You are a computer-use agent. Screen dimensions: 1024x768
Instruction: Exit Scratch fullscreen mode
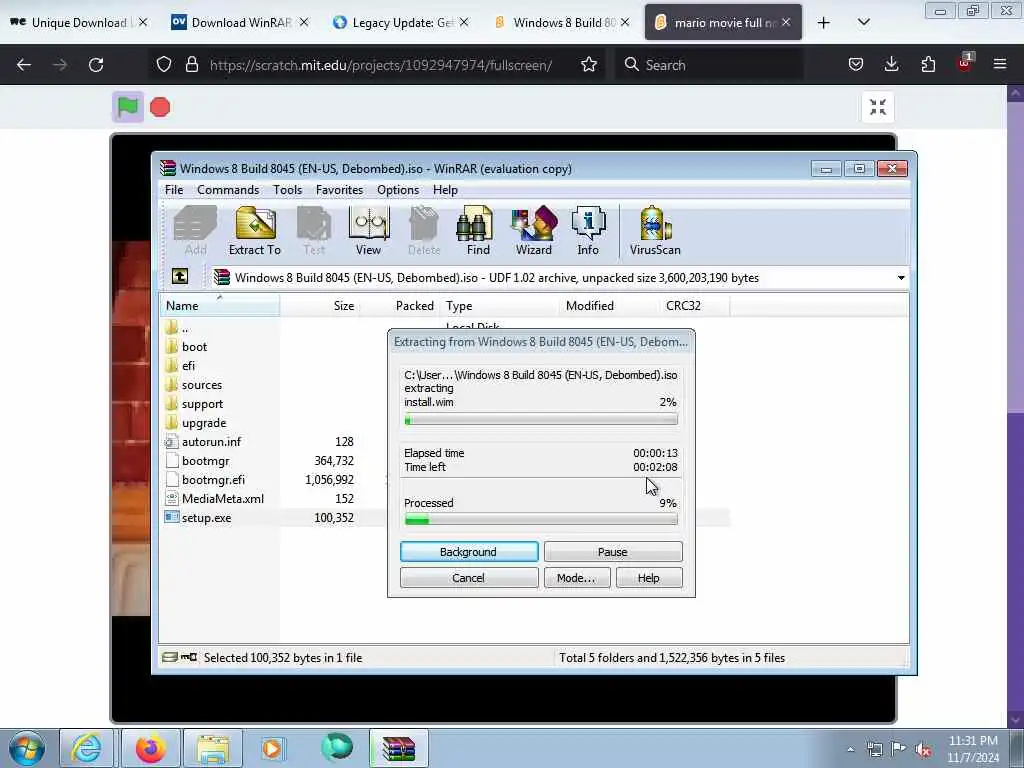(x=878, y=107)
